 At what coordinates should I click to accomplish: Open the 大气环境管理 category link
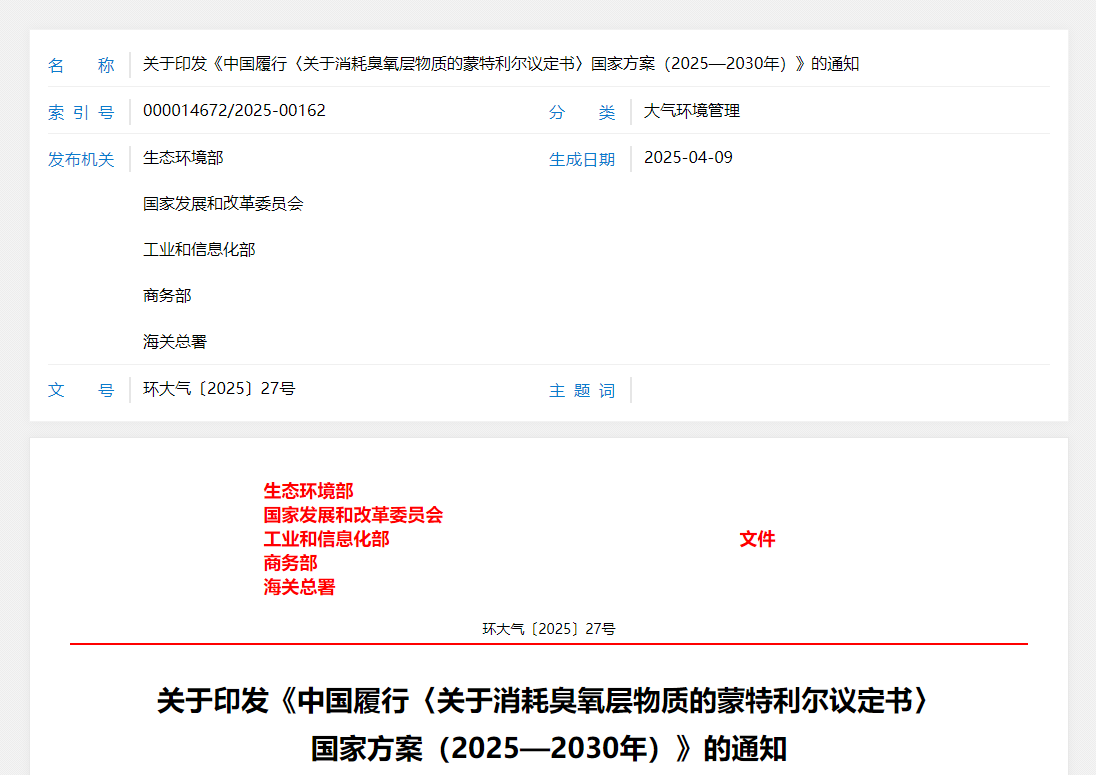691,111
